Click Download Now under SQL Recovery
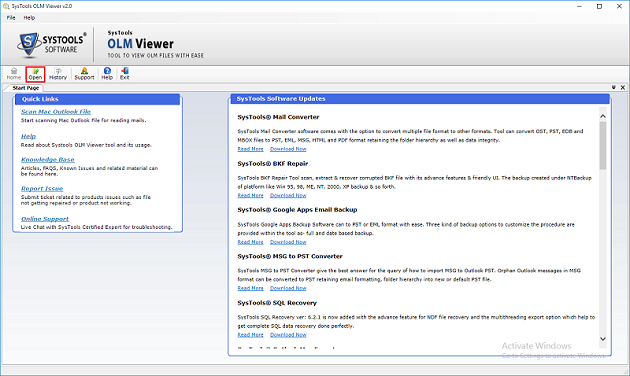This screenshot has width=630, height=376. tap(288, 335)
